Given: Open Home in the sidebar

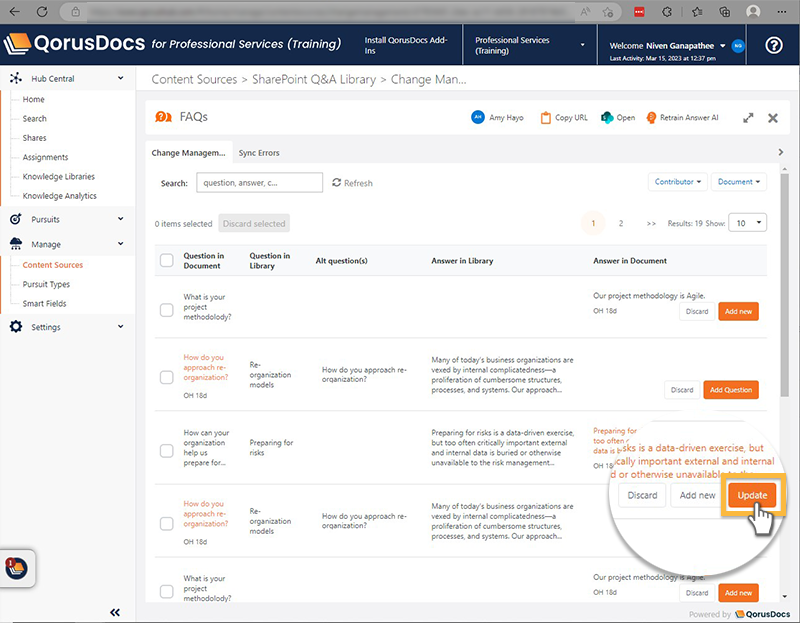Looking at the screenshot, I should click(34, 99).
